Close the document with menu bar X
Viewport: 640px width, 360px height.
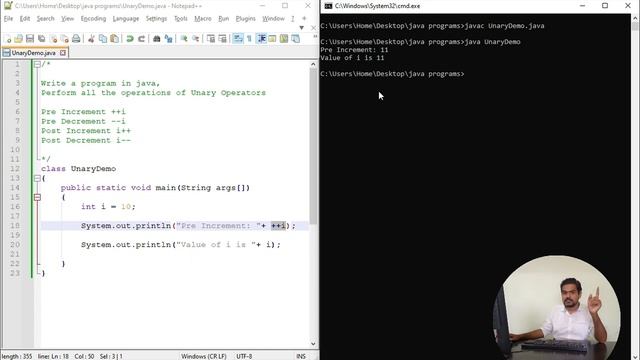pos(313,28)
